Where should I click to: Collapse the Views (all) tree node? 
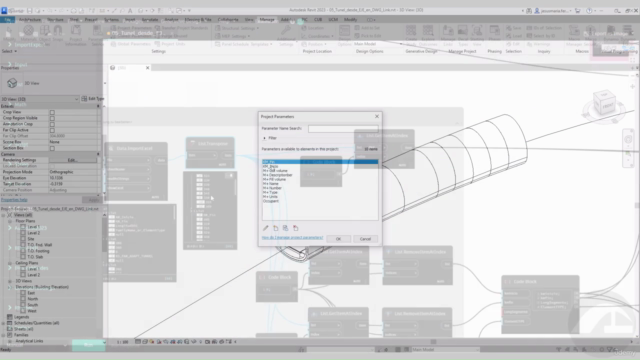click(x=4, y=215)
